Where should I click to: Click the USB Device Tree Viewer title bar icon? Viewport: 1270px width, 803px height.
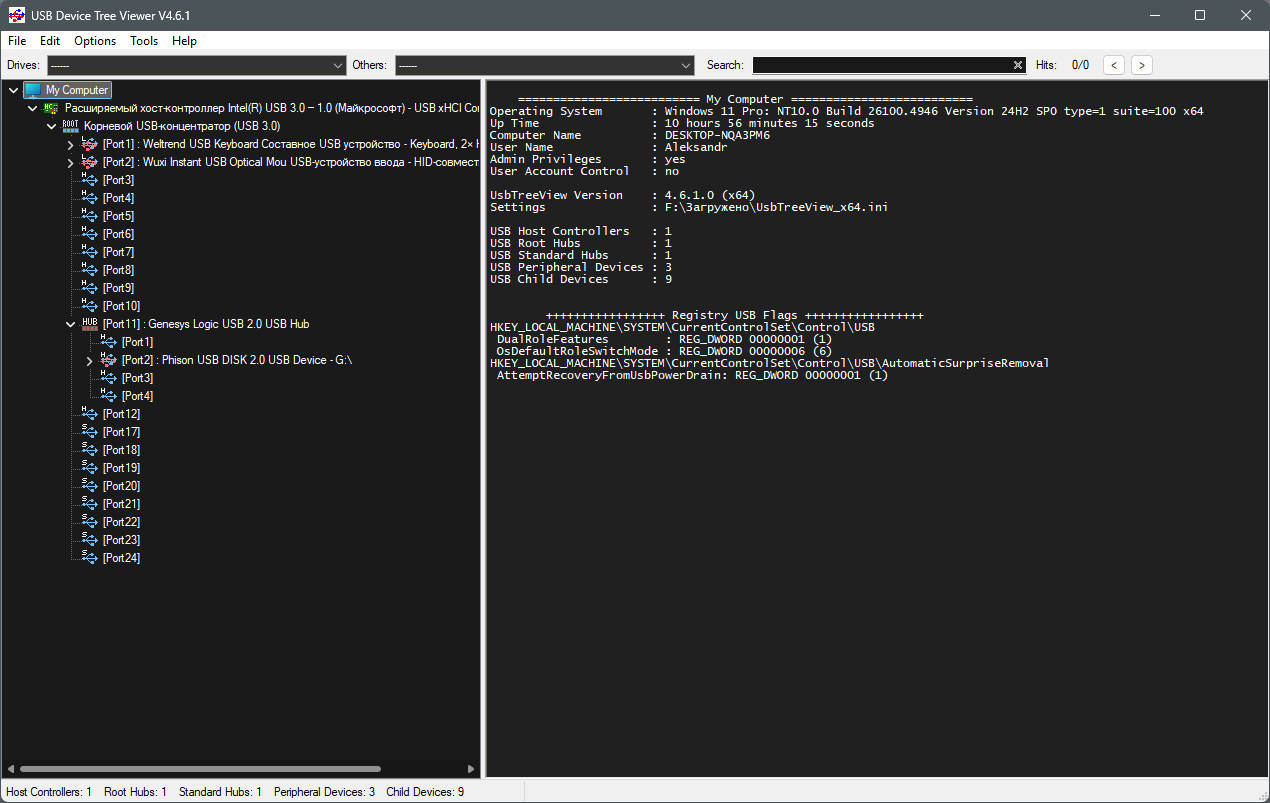16,16
